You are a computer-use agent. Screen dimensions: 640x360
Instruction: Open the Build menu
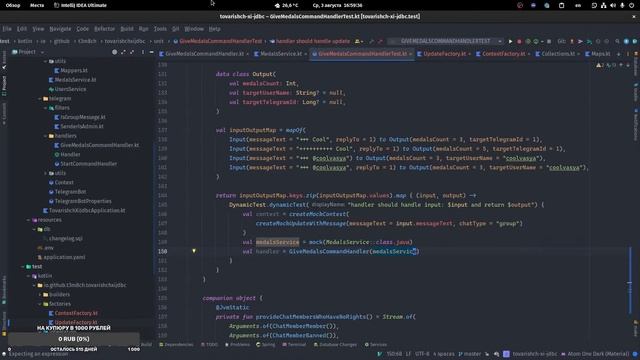point(127,29)
